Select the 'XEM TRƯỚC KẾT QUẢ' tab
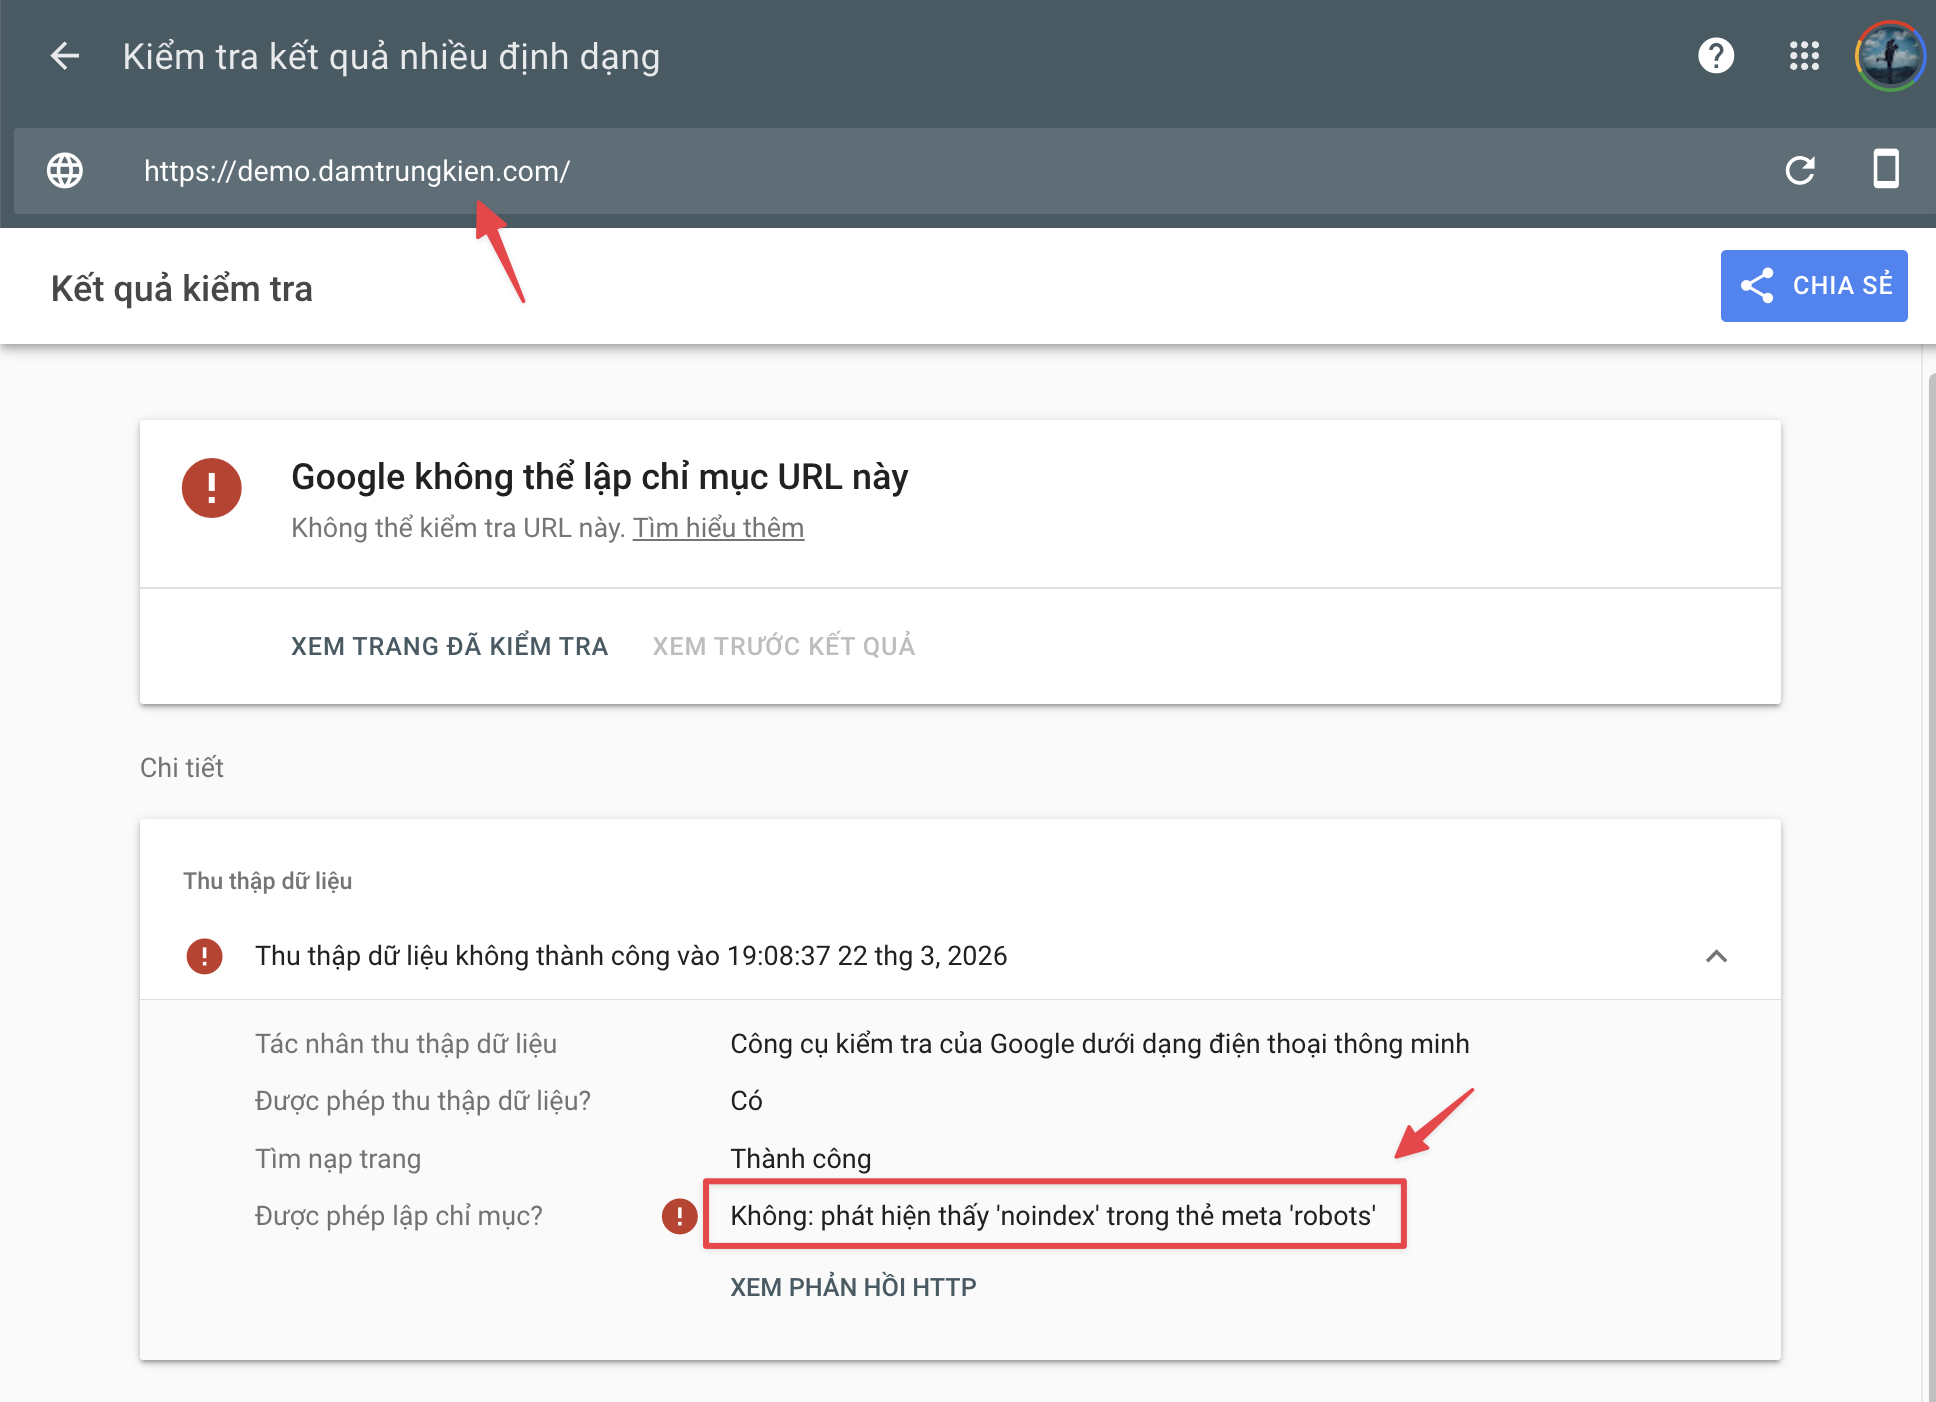Viewport: 1936px width, 1402px height. (783, 646)
